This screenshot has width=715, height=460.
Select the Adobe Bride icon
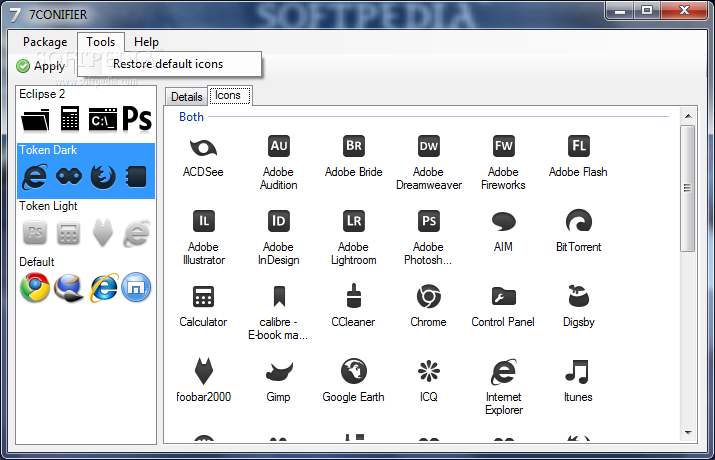point(353,146)
